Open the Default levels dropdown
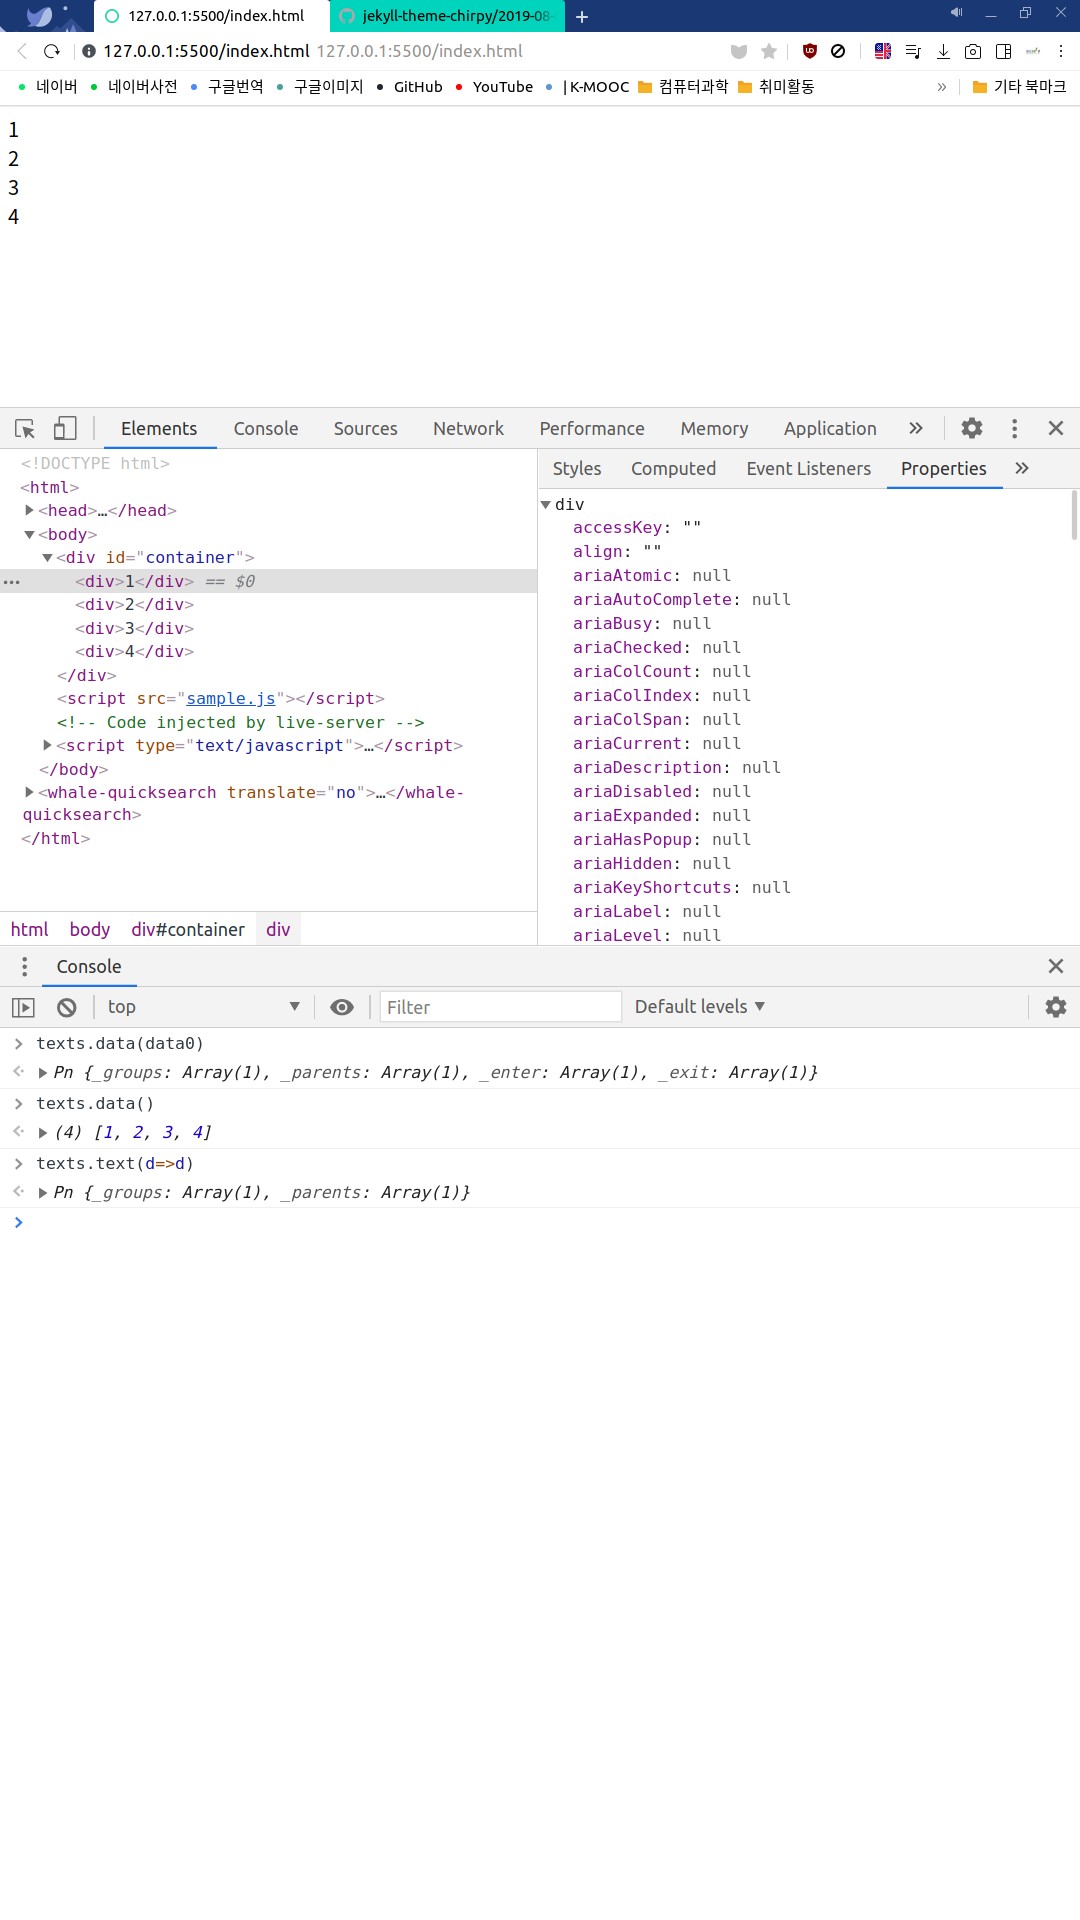Image resolution: width=1080 pixels, height=1920 pixels. tap(699, 1007)
